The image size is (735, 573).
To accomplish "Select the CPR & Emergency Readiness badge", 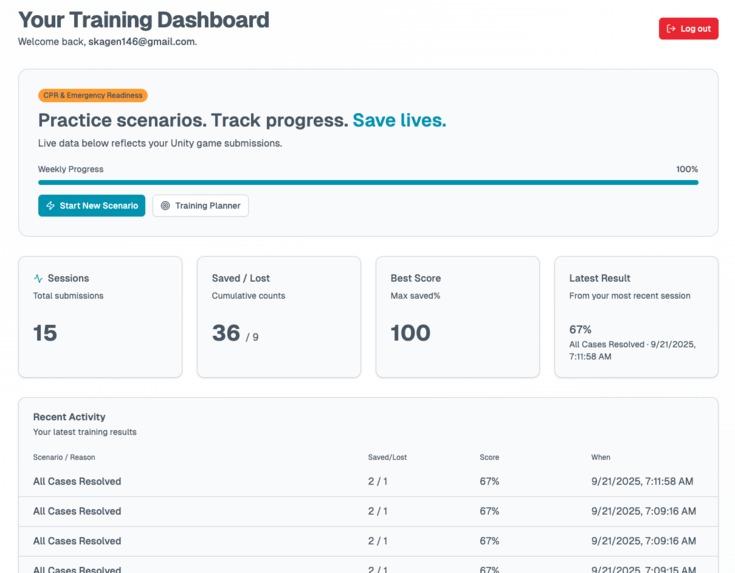I will click(93, 95).
